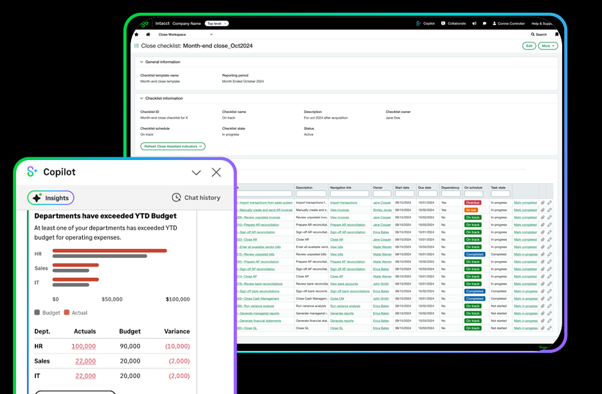This screenshot has width=602, height=394.
Task: Click Mark in-progress for Close GL row
Action: tap(525, 328)
